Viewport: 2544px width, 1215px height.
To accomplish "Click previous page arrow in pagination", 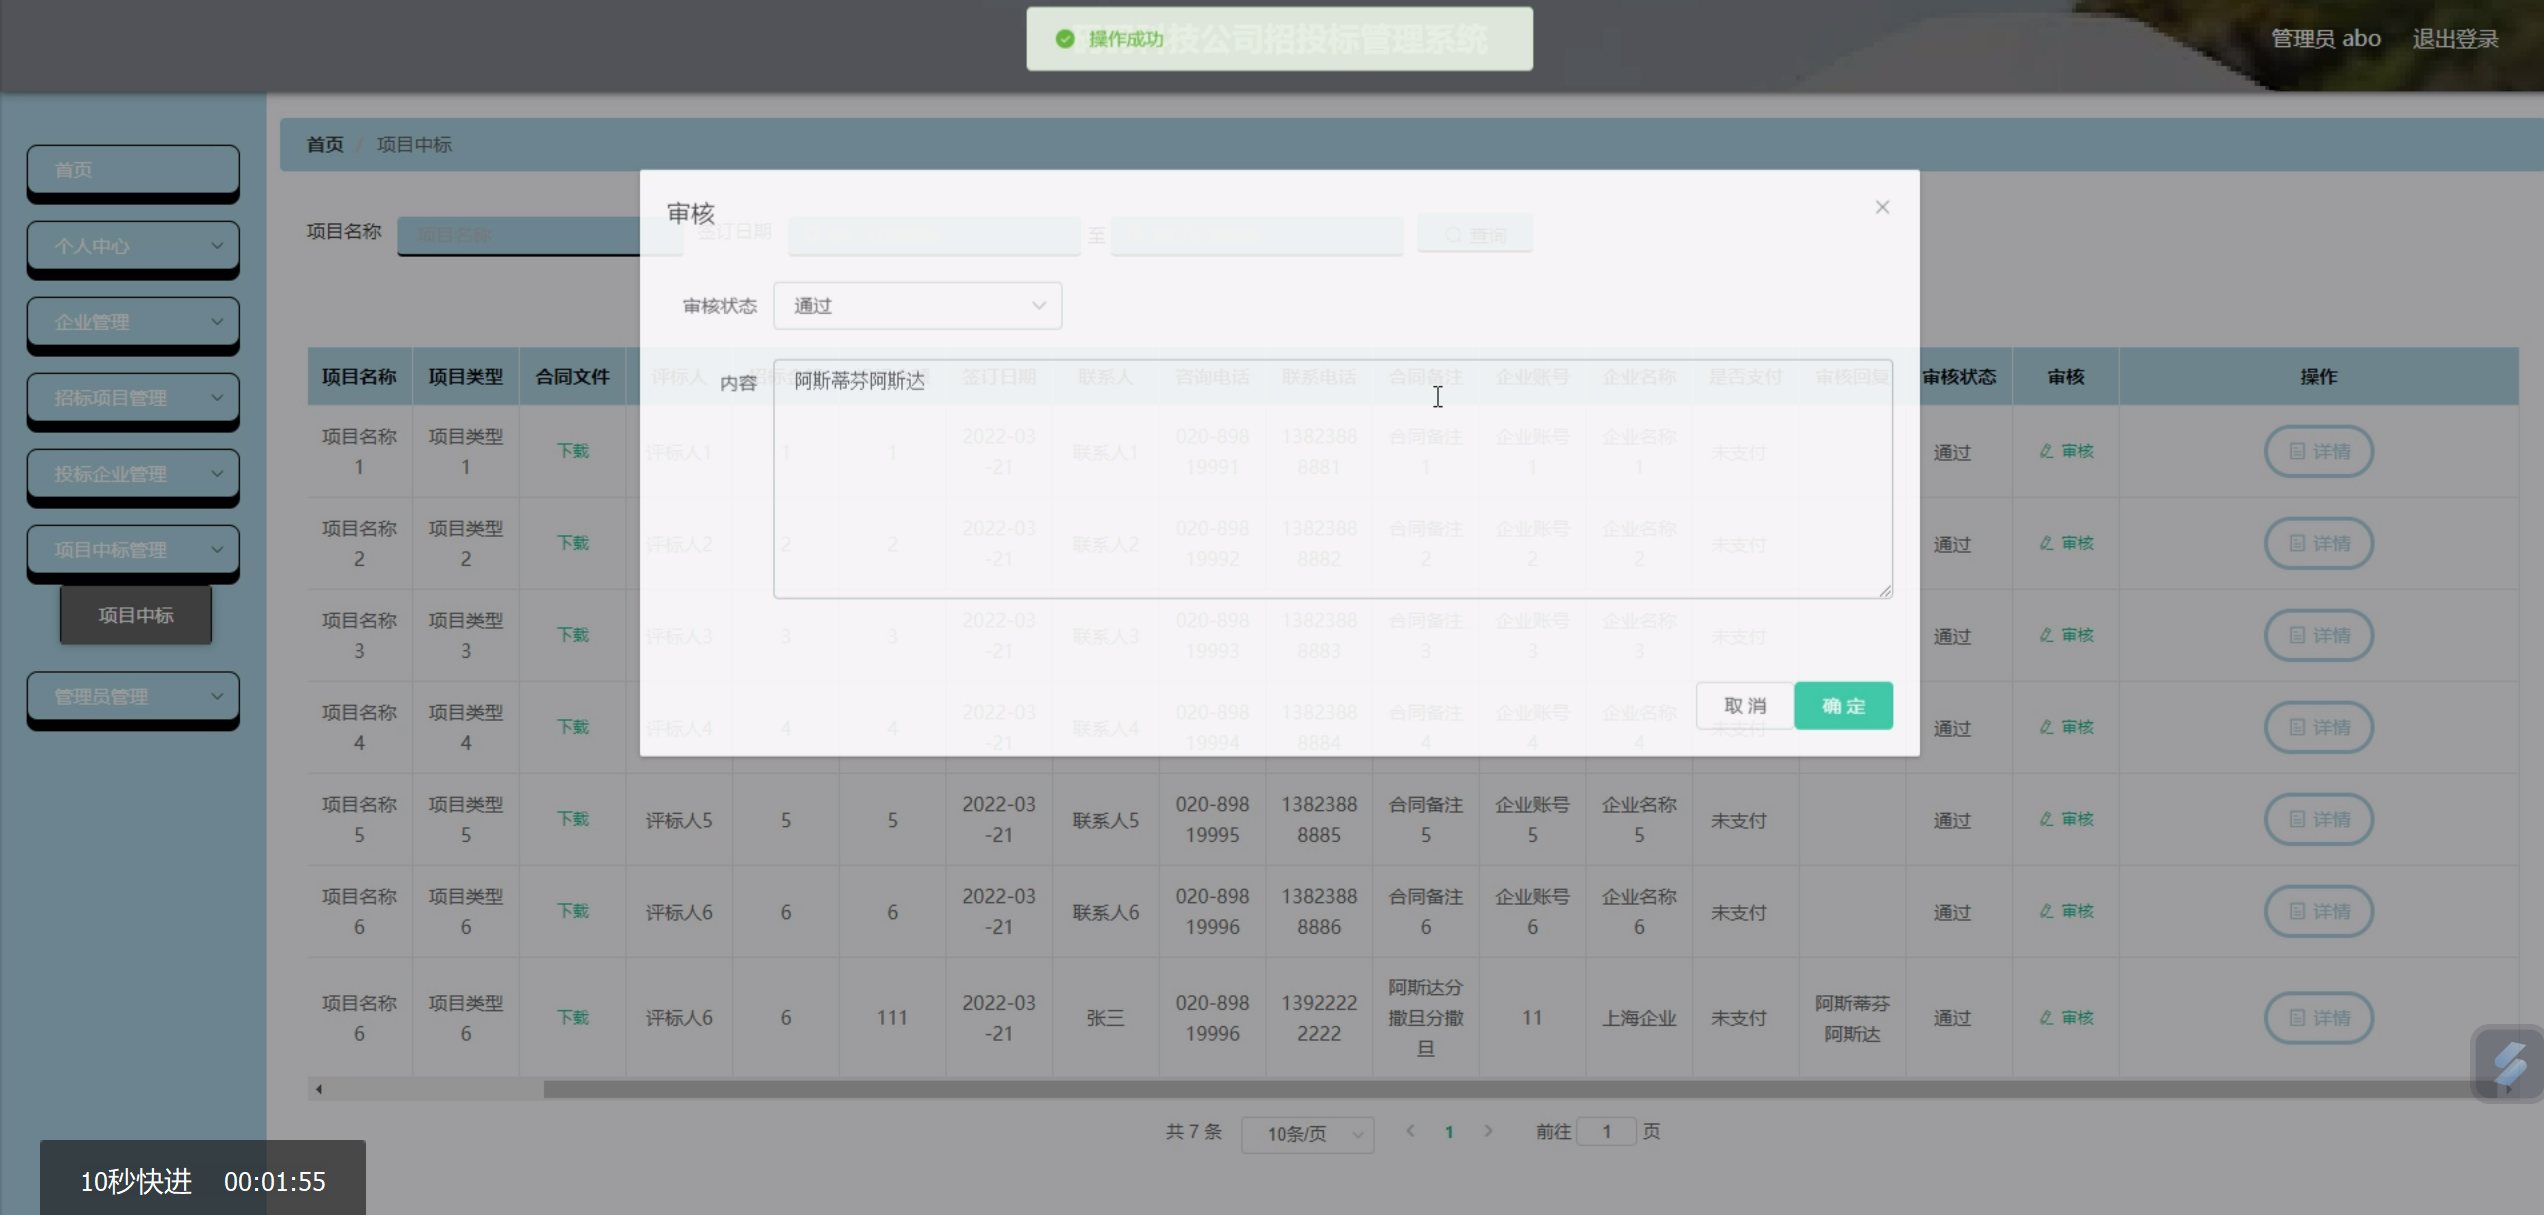I will [x=1410, y=1131].
